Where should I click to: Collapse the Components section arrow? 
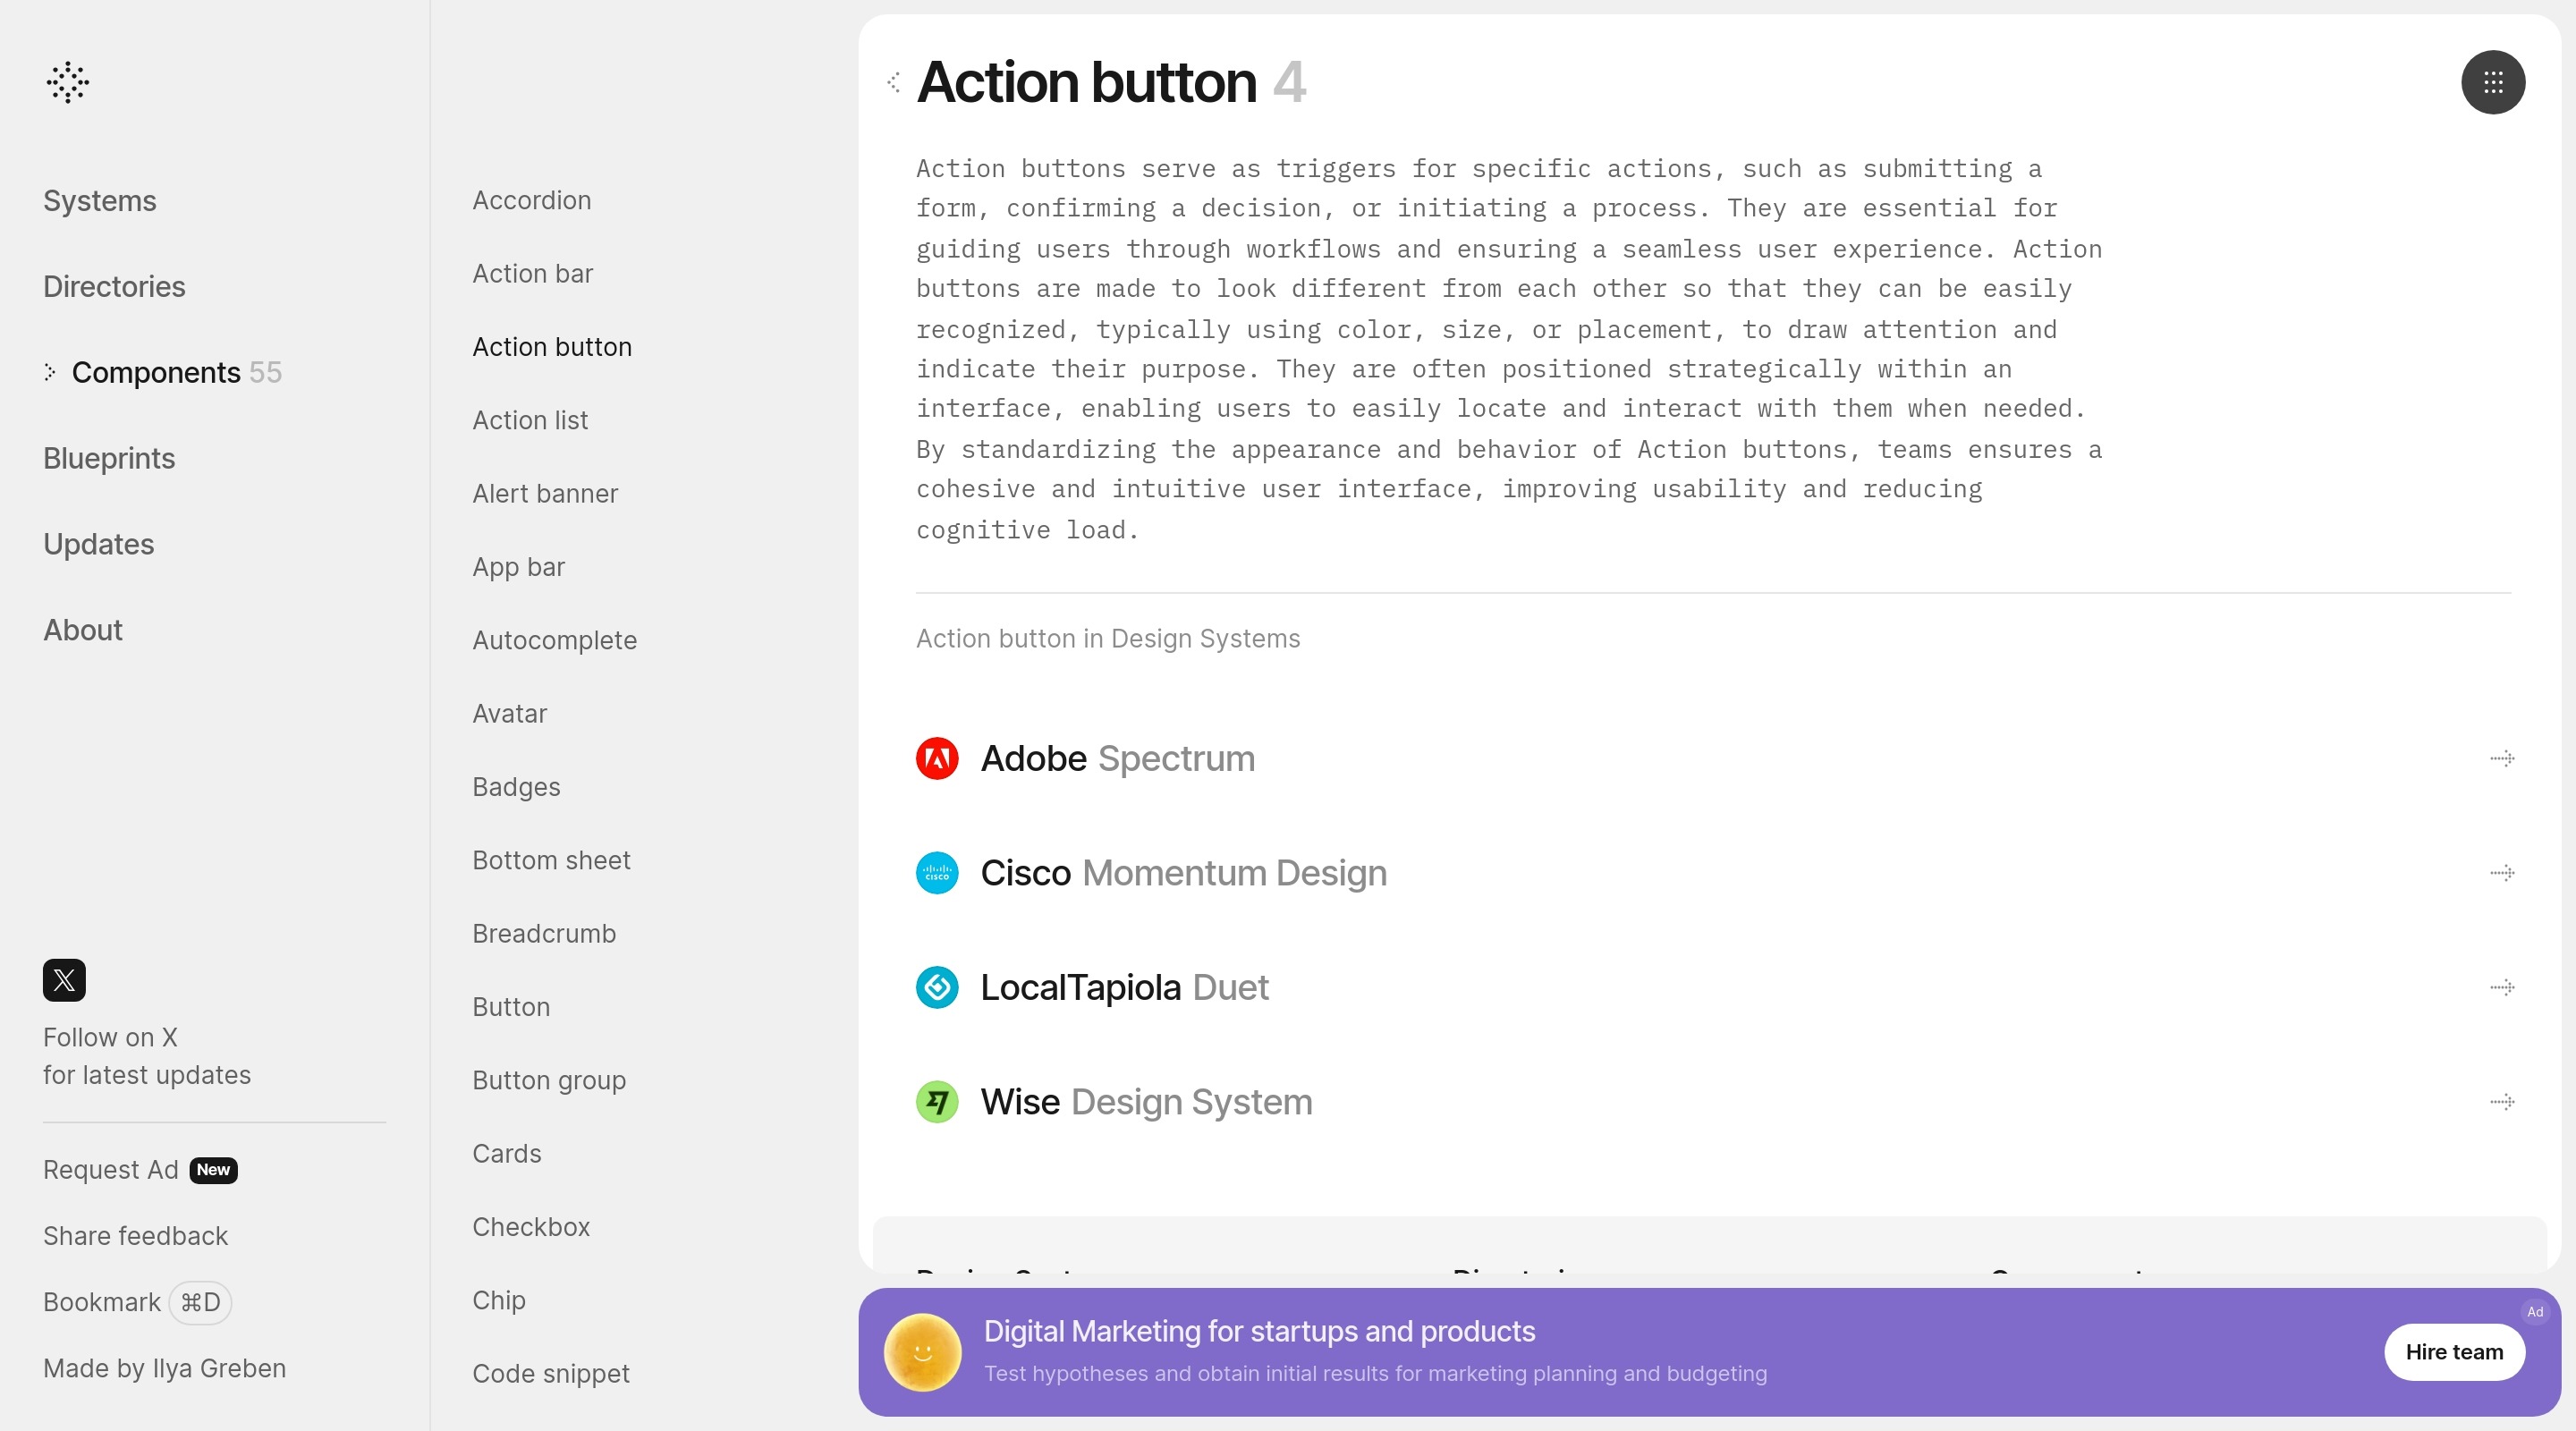[x=50, y=372]
